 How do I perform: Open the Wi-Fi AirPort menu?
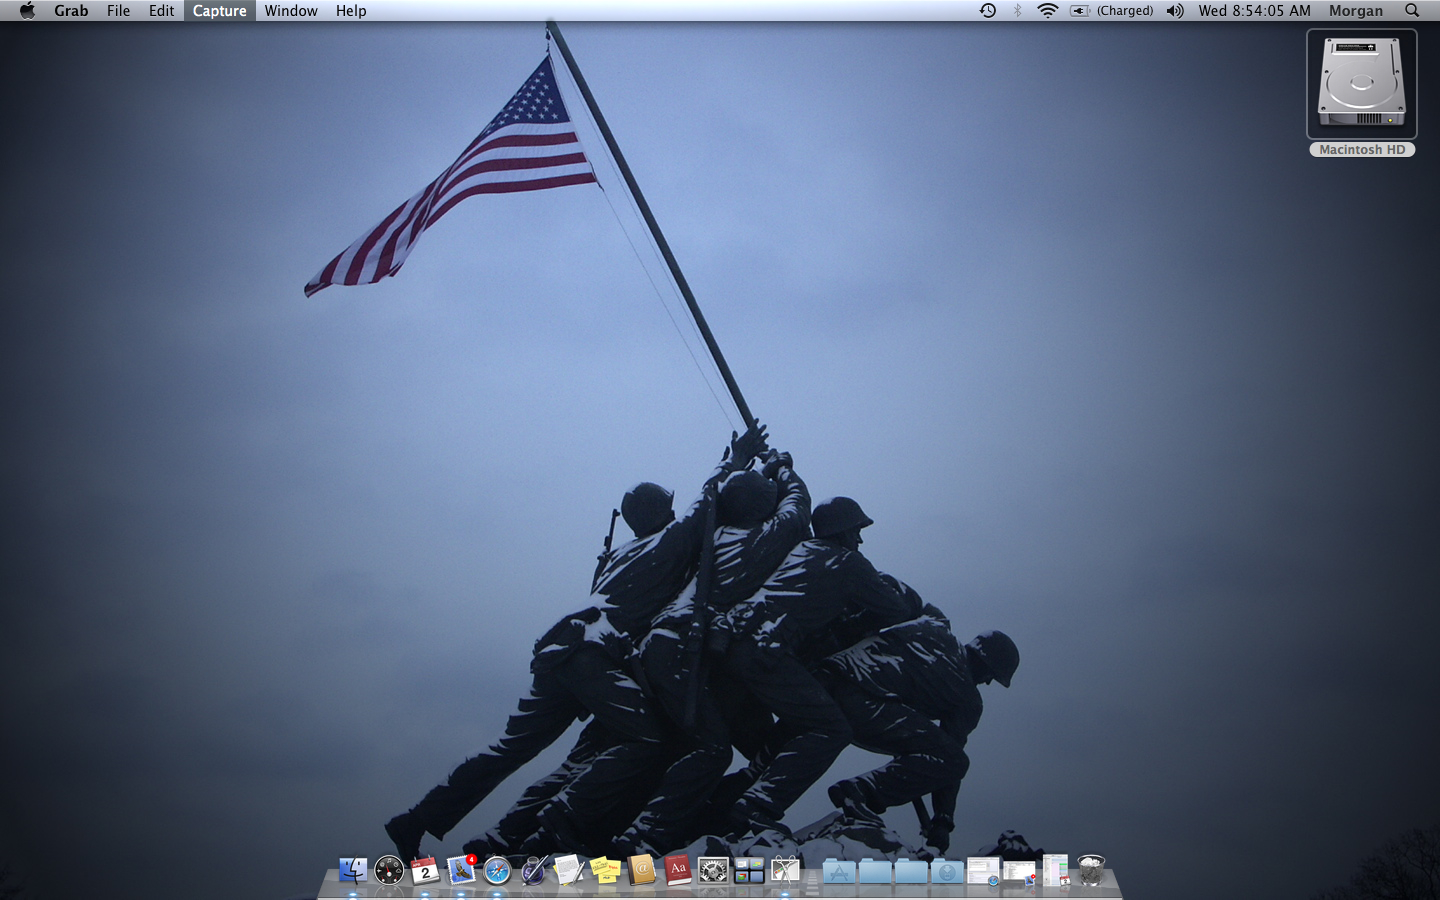pos(1048,10)
